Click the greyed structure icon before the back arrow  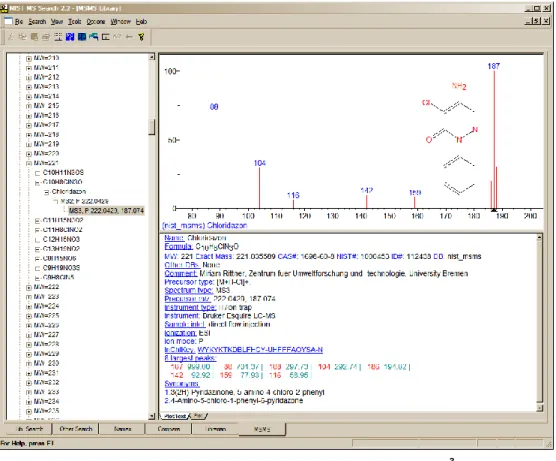pyautogui.click(x=117, y=37)
